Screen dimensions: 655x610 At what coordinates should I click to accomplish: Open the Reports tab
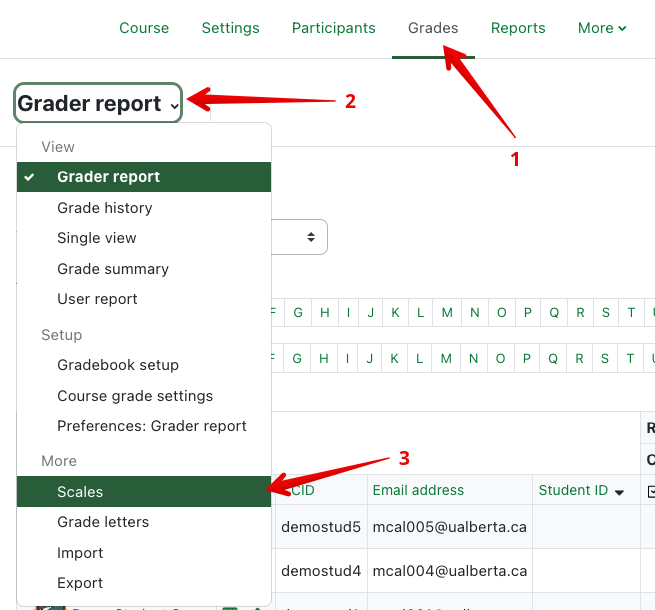click(518, 28)
